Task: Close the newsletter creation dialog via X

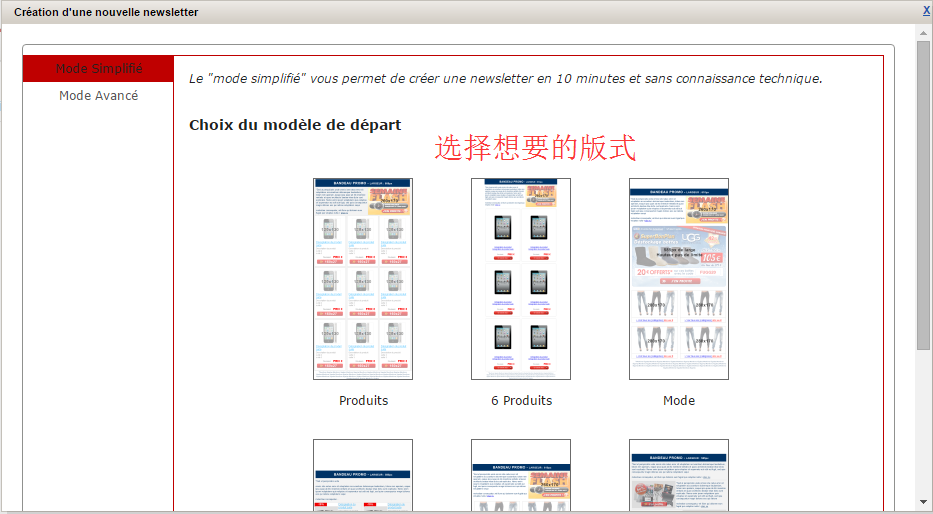Action: coord(926,10)
